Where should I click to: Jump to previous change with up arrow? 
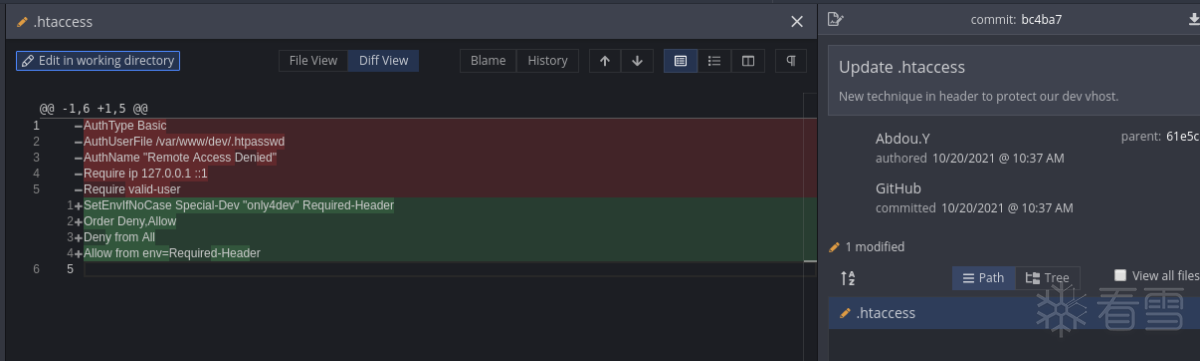pyautogui.click(x=605, y=61)
